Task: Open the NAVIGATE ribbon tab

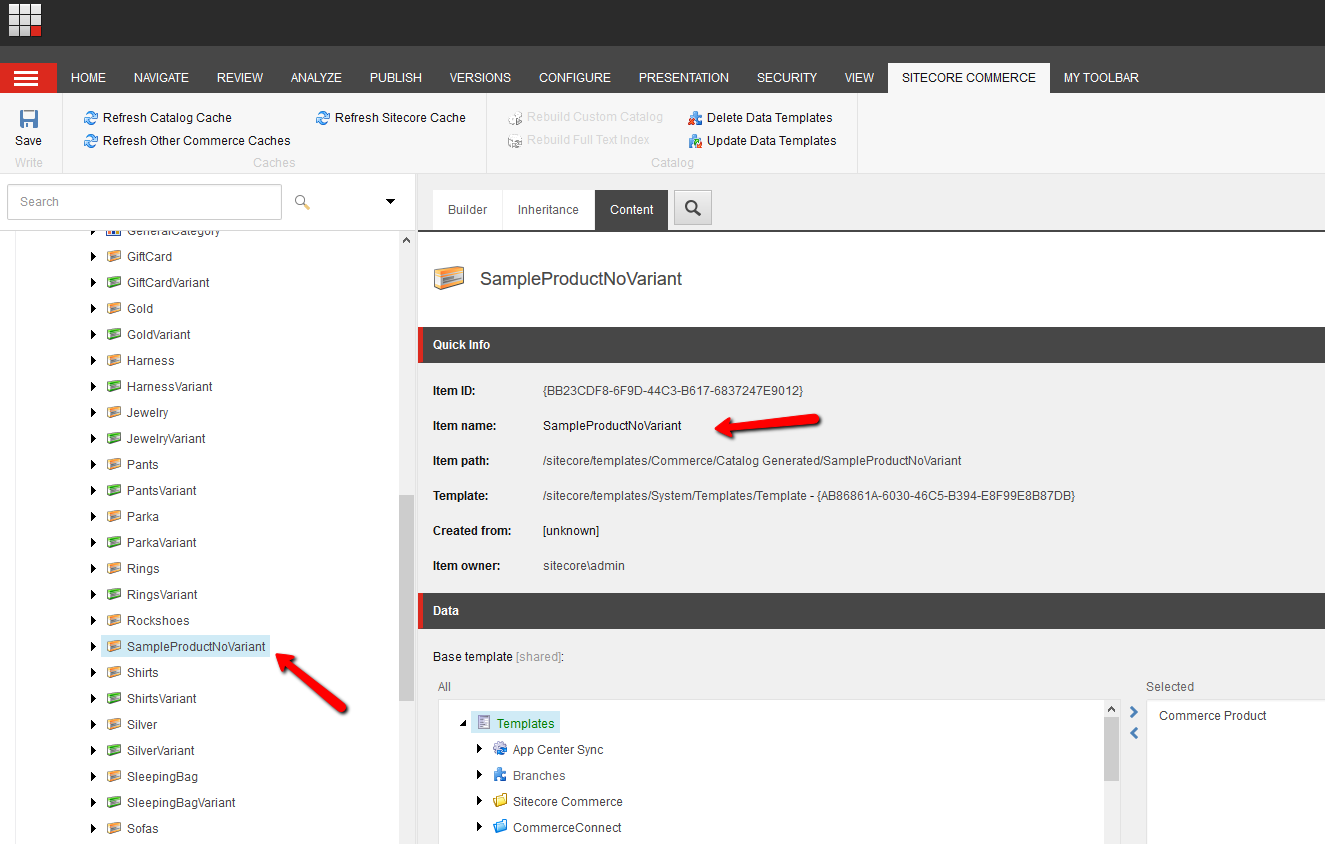Action: point(161,78)
